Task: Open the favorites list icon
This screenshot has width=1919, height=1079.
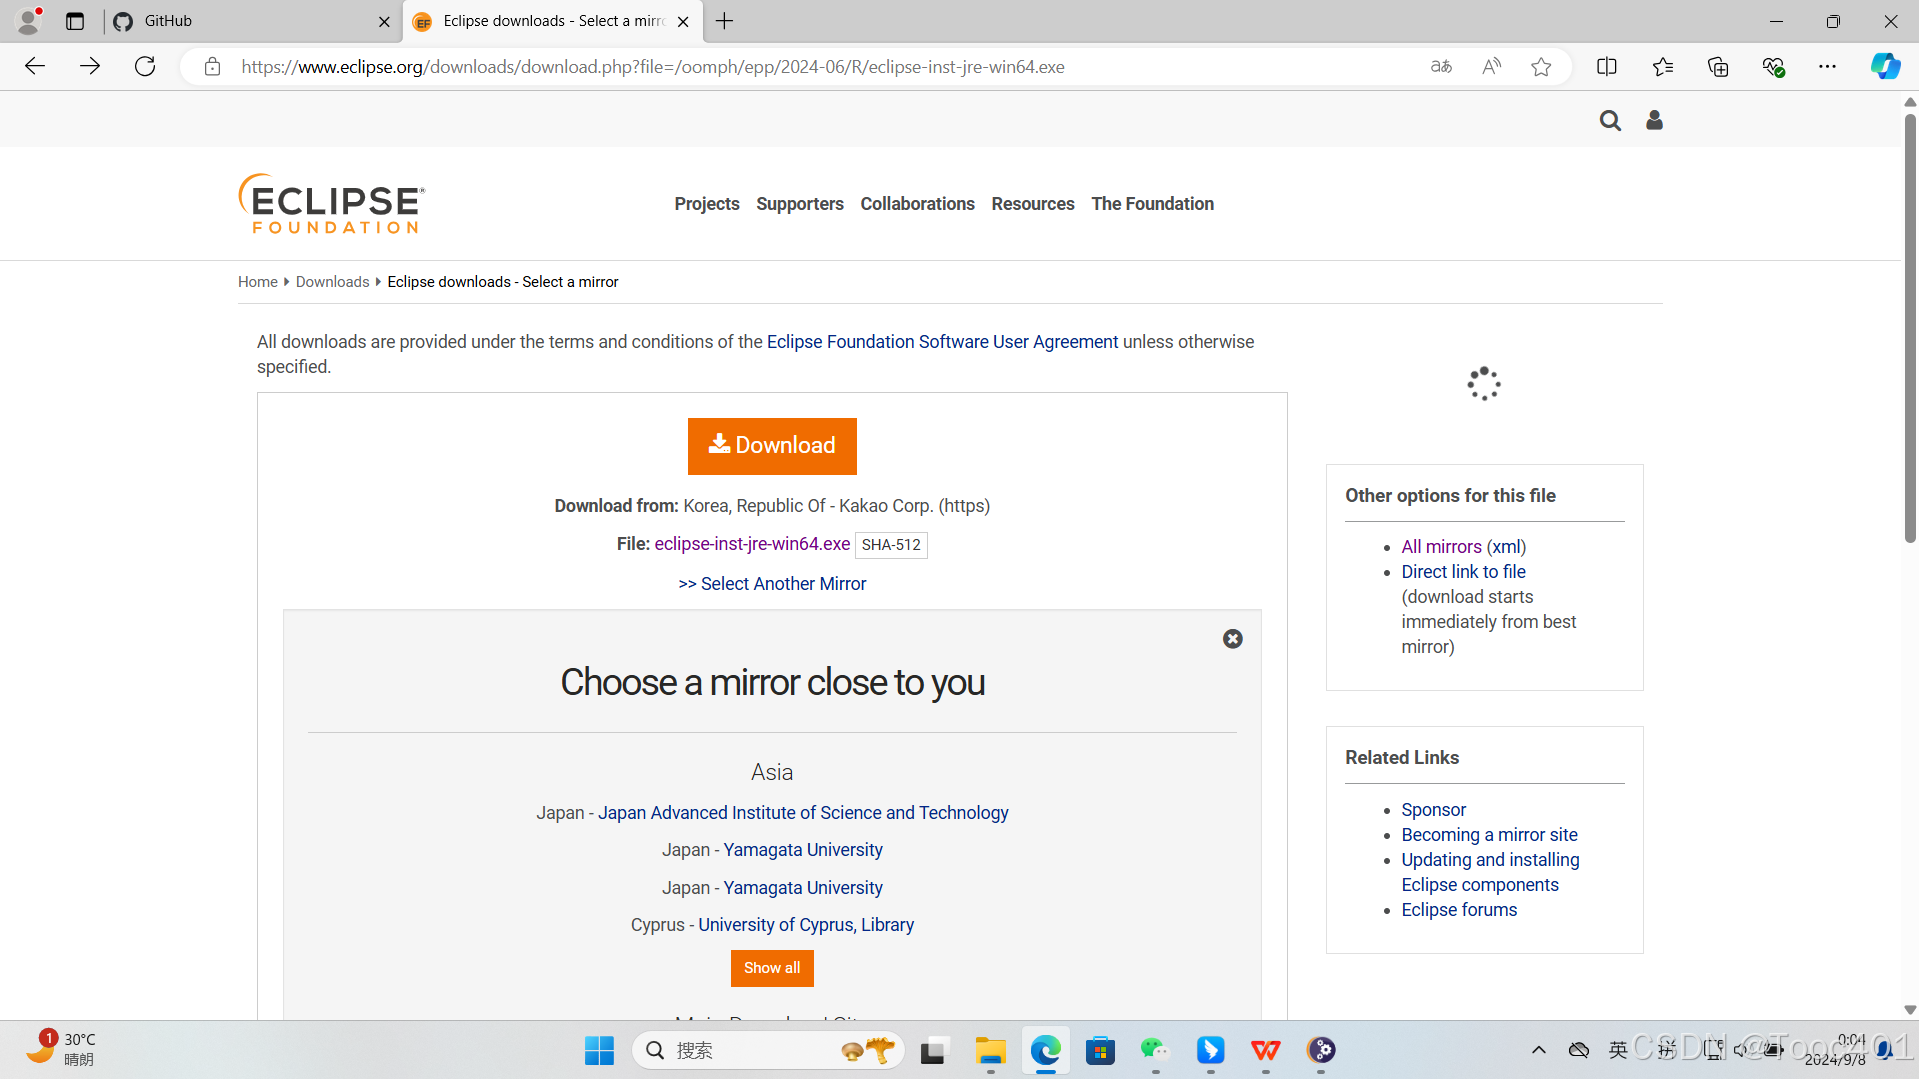Action: pos(1663,67)
